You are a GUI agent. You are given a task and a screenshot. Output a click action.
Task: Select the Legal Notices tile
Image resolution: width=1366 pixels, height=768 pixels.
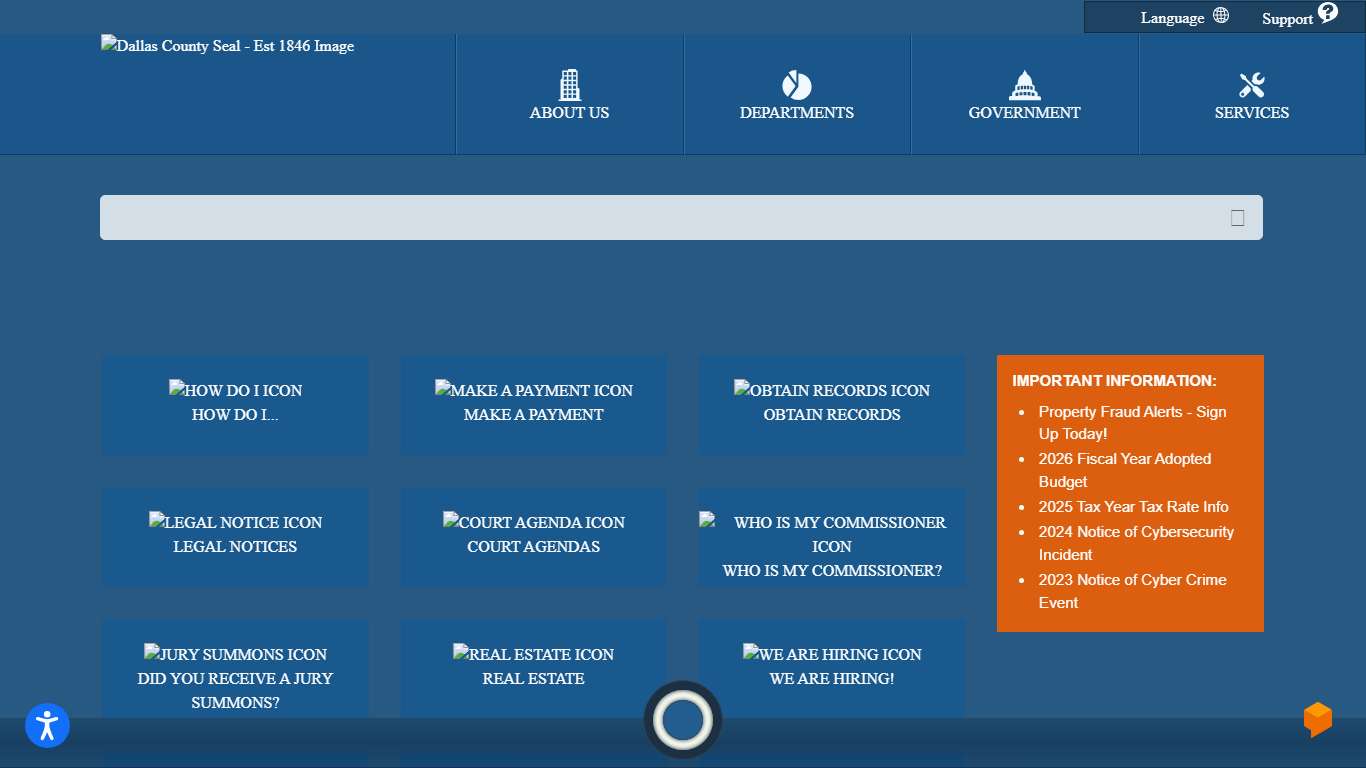coord(235,537)
